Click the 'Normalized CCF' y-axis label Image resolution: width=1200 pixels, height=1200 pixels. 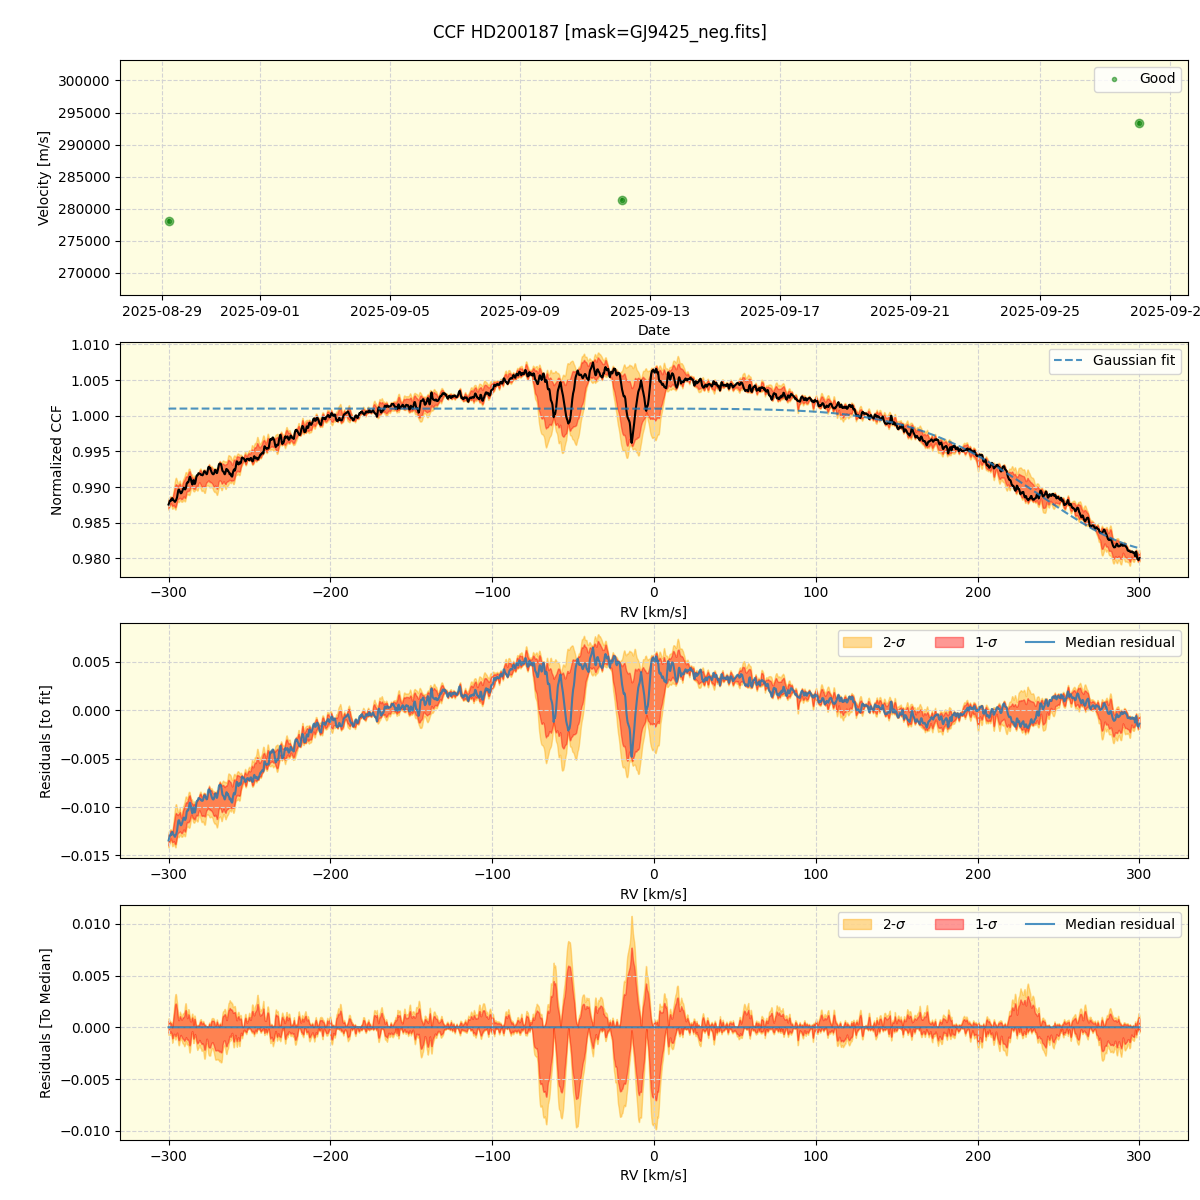[x=57, y=460]
